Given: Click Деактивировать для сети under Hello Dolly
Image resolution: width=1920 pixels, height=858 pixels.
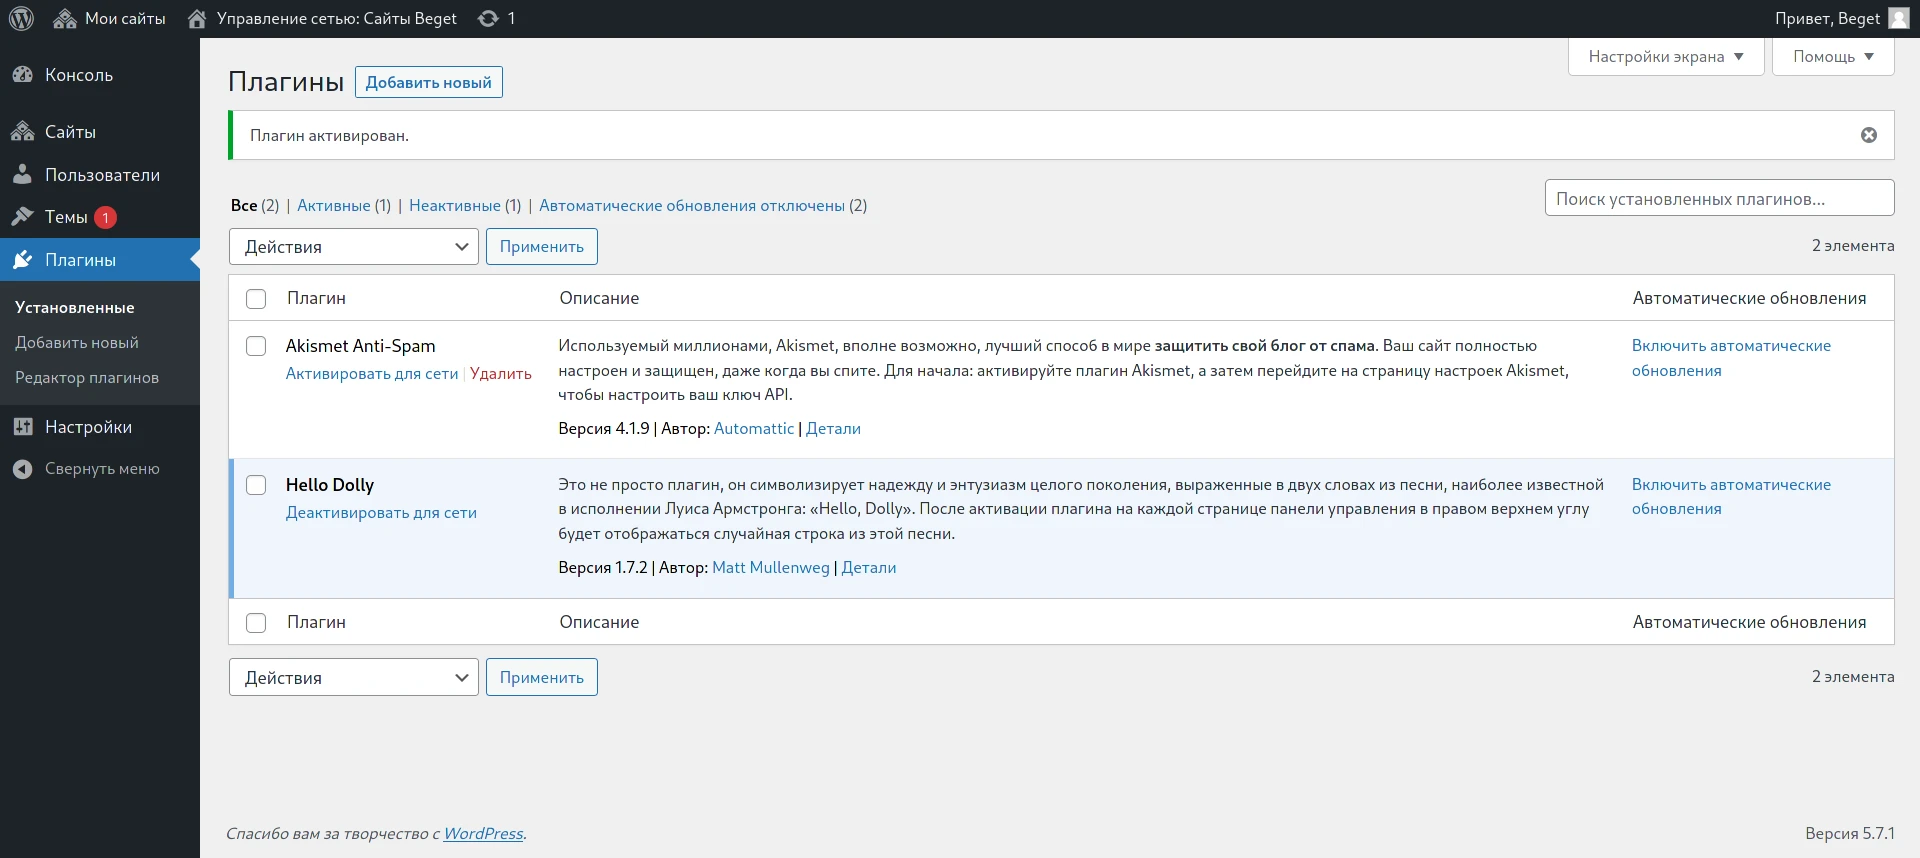Looking at the screenshot, I should pyautogui.click(x=381, y=513).
